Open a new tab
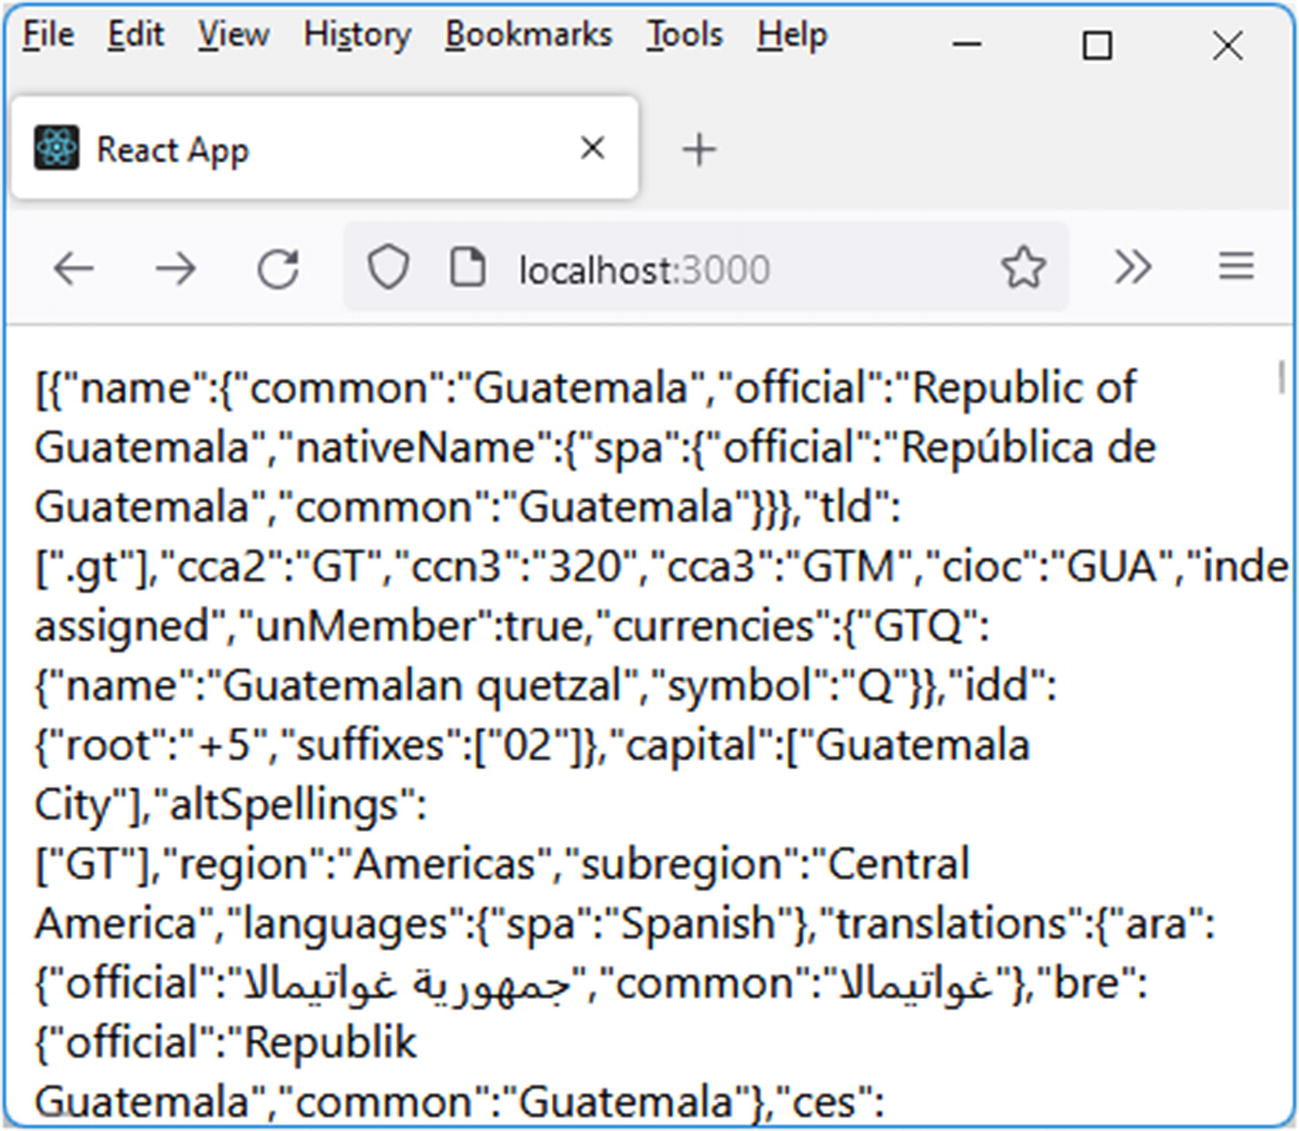The image size is (1299, 1131). click(x=699, y=150)
